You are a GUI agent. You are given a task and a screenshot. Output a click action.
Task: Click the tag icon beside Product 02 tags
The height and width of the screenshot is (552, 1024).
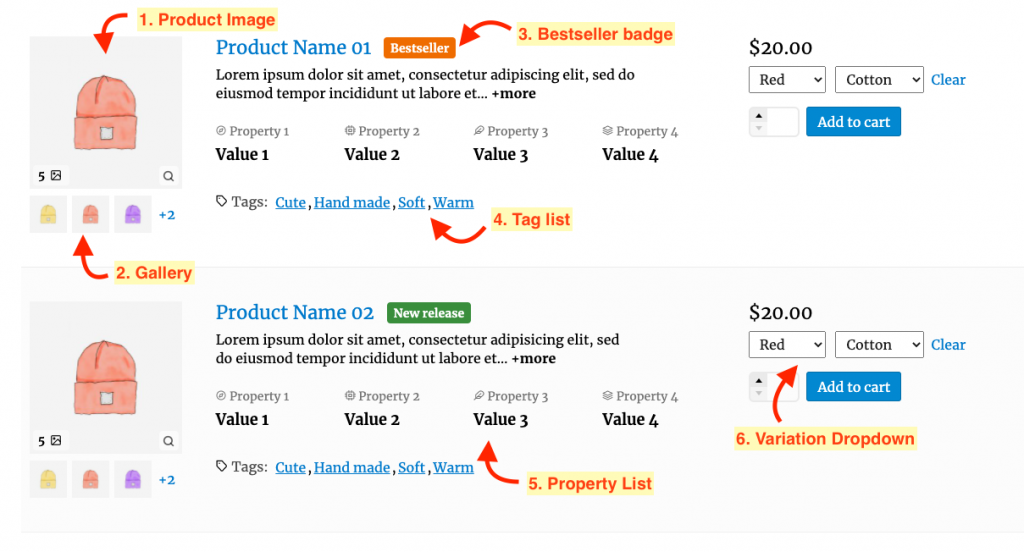pos(222,466)
